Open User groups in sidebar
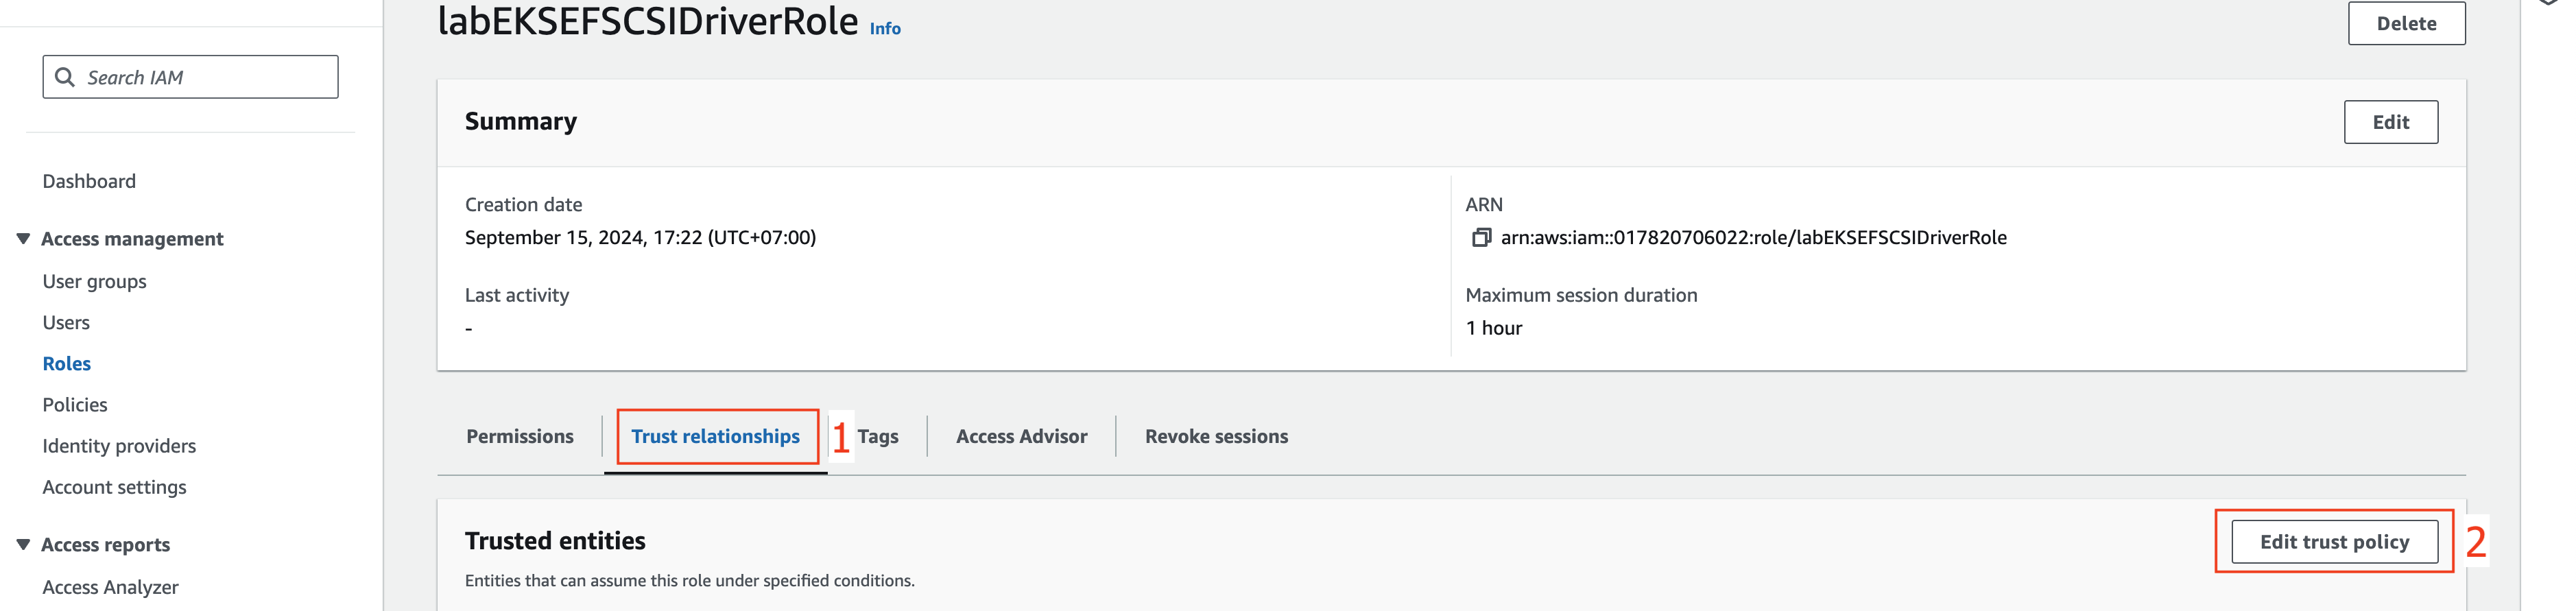 click(94, 281)
